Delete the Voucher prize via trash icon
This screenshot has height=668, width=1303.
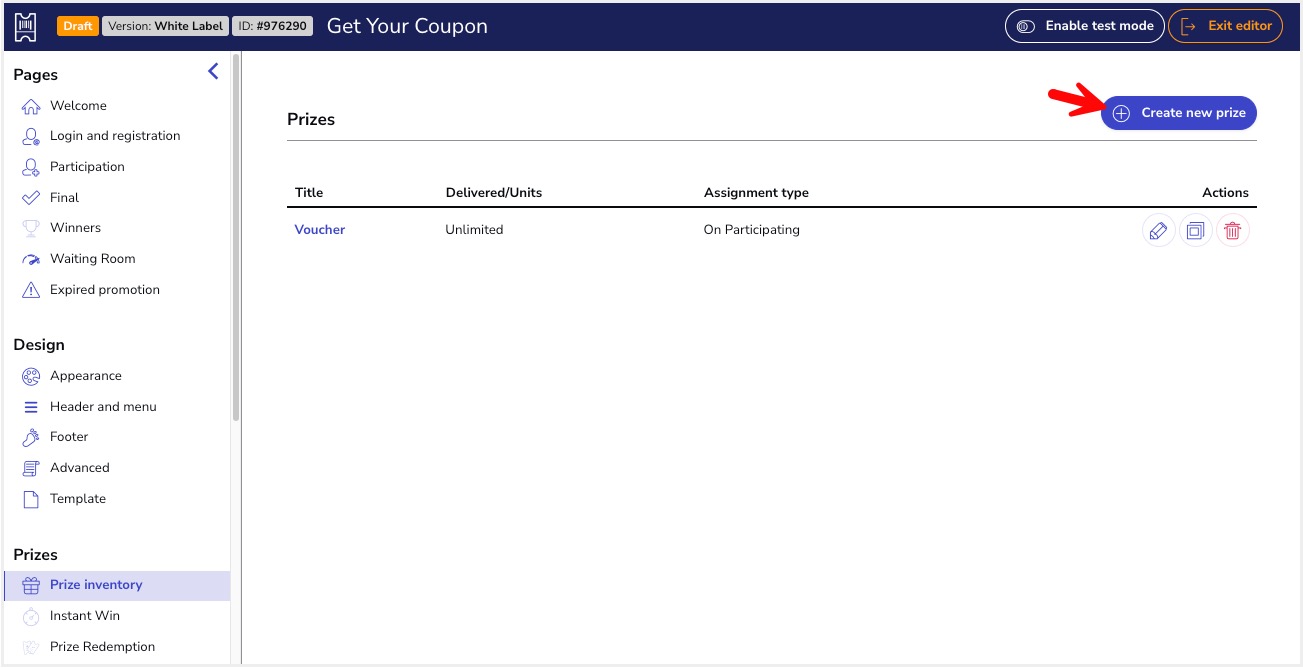[x=1232, y=230]
